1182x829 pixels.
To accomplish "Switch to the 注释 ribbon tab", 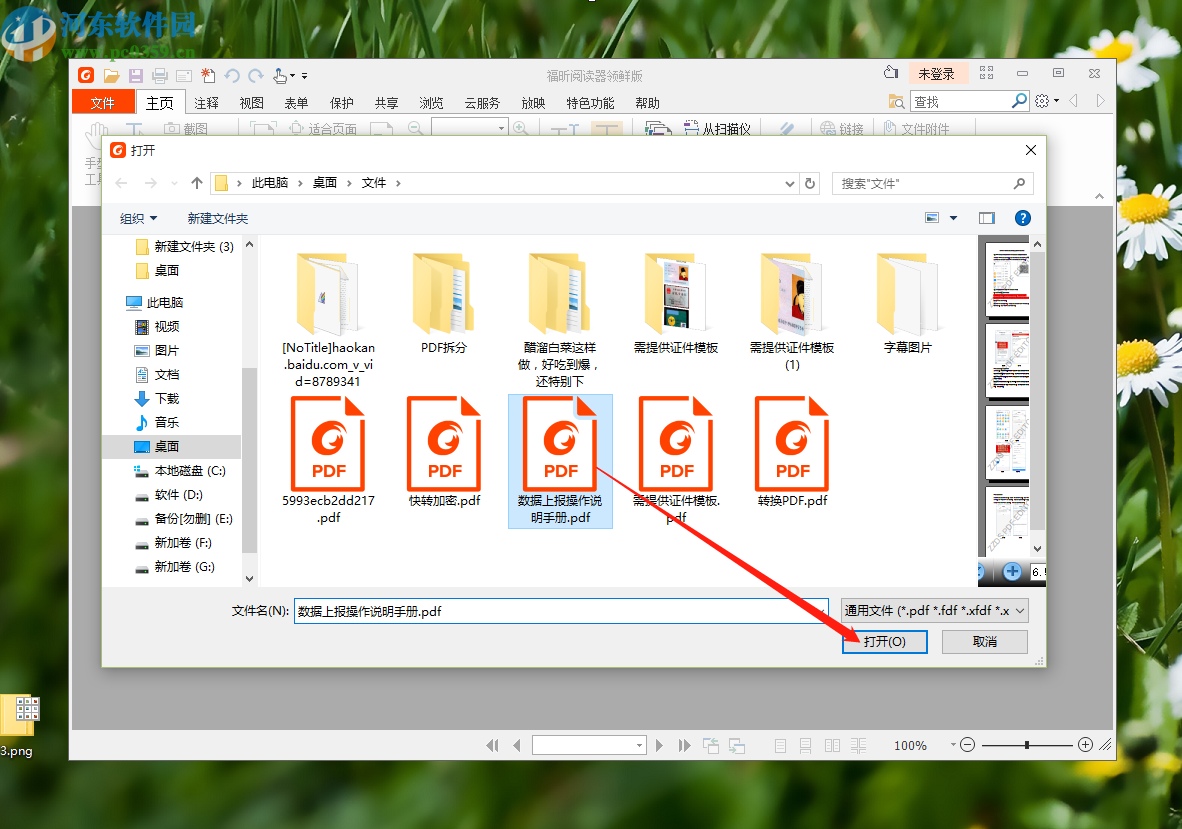I will click(206, 102).
